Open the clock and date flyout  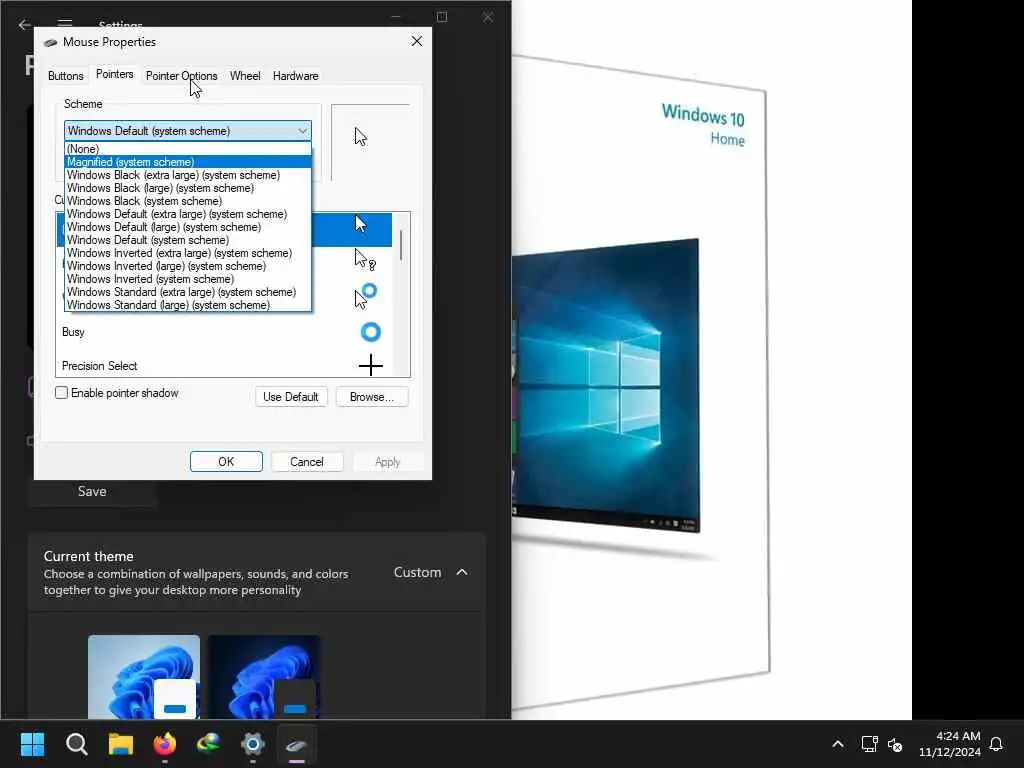[x=950, y=744]
